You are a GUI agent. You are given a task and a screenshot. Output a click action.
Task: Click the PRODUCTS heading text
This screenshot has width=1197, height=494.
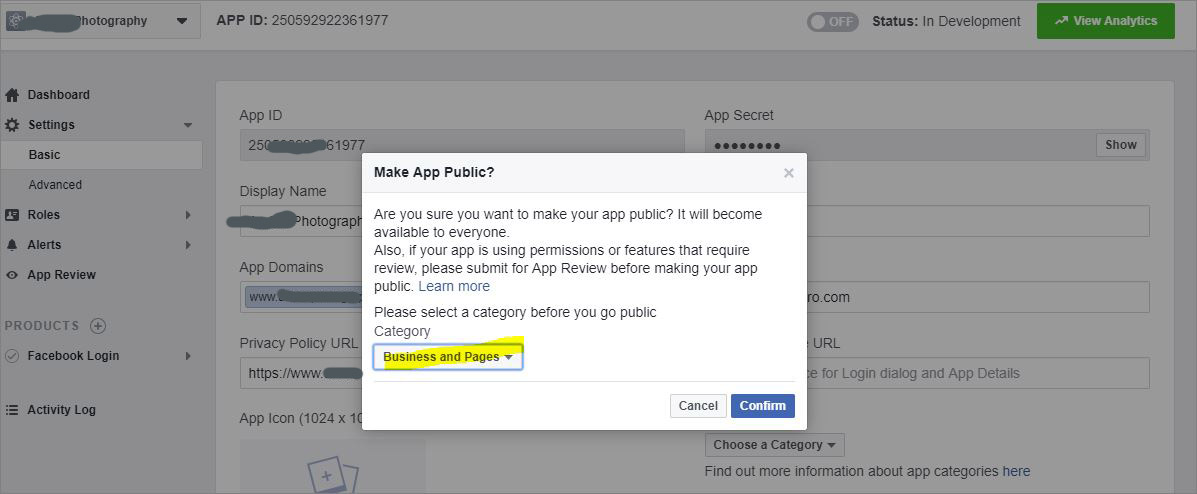(x=42, y=326)
